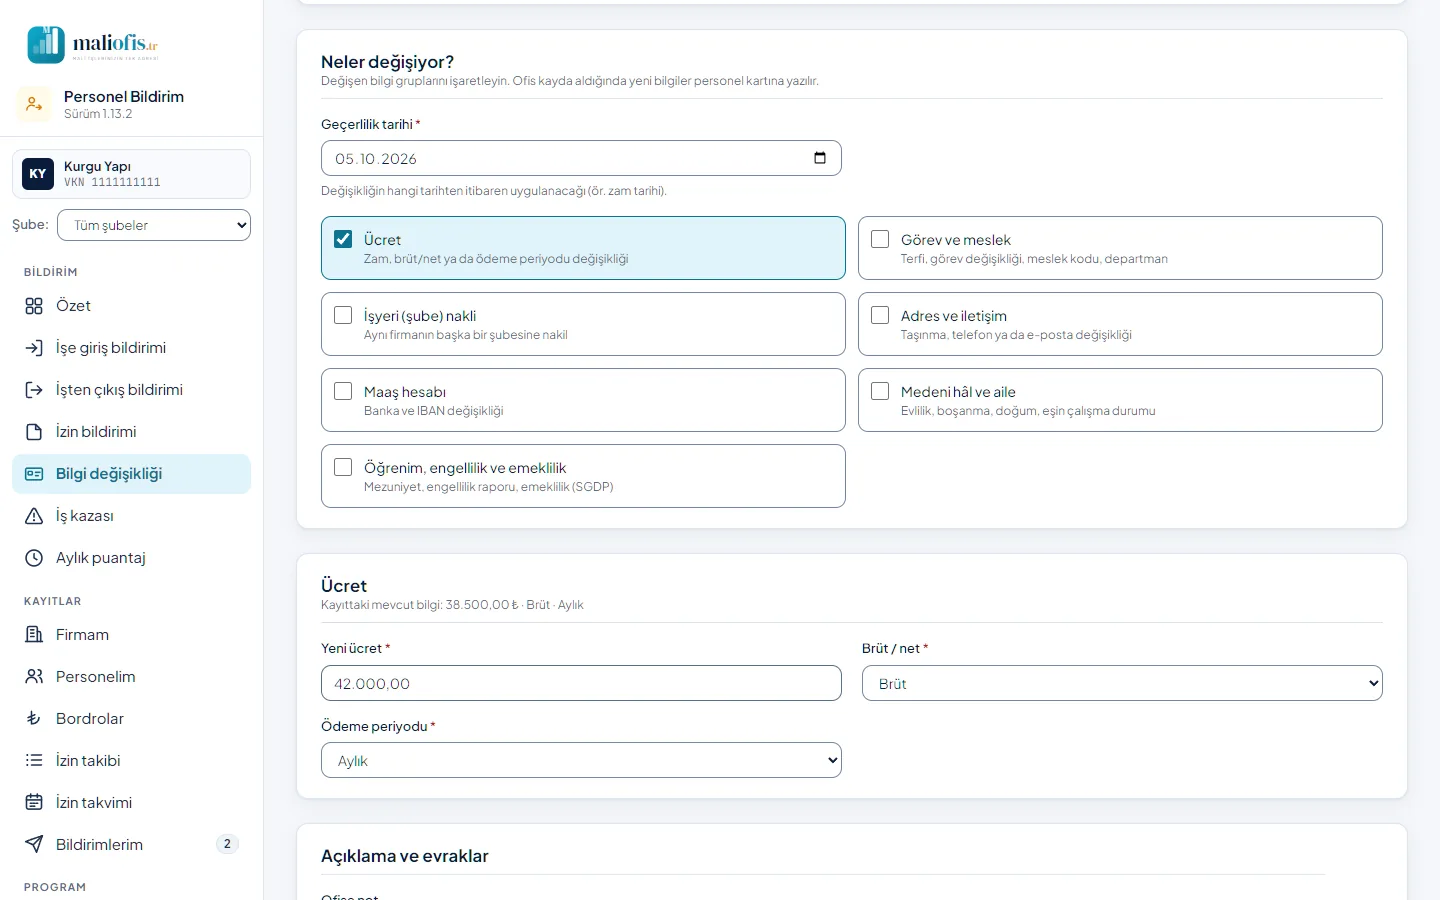This screenshot has height=900, width=1440.
Task: Click the Bordrolar lira icon
Action: pos(34,719)
